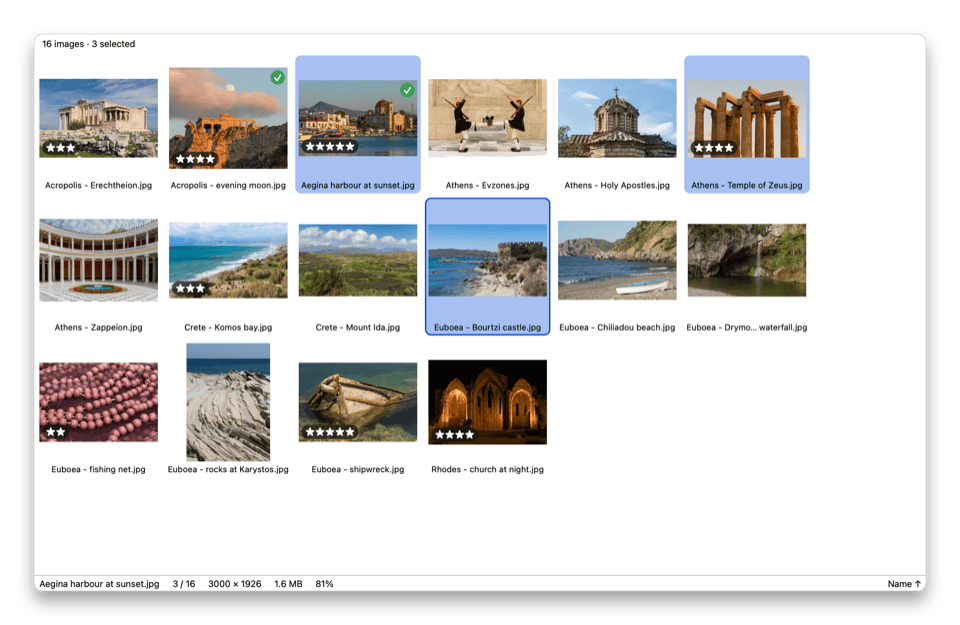Click the '3 / 16' position indicator
960x625 pixels.
[x=184, y=584]
